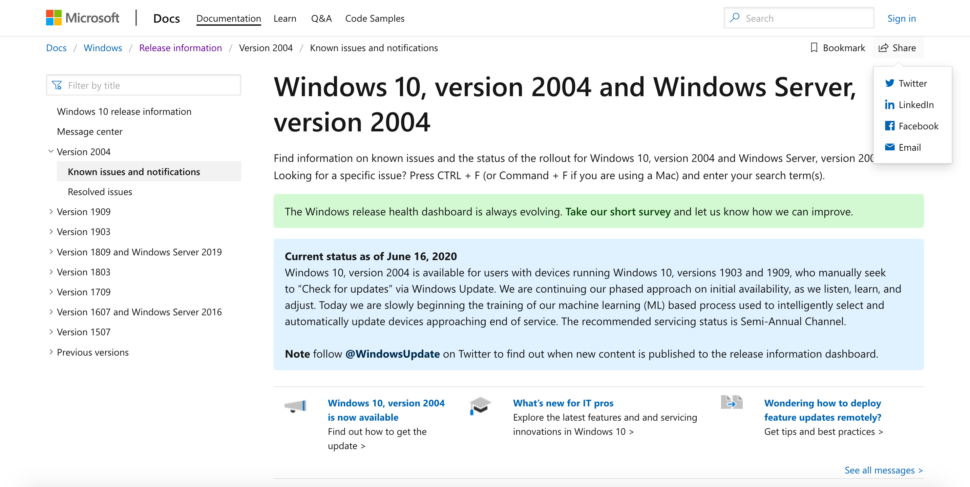Open @WindowsUpdate Twitter link
The image size is (970, 487).
(x=393, y=354)
